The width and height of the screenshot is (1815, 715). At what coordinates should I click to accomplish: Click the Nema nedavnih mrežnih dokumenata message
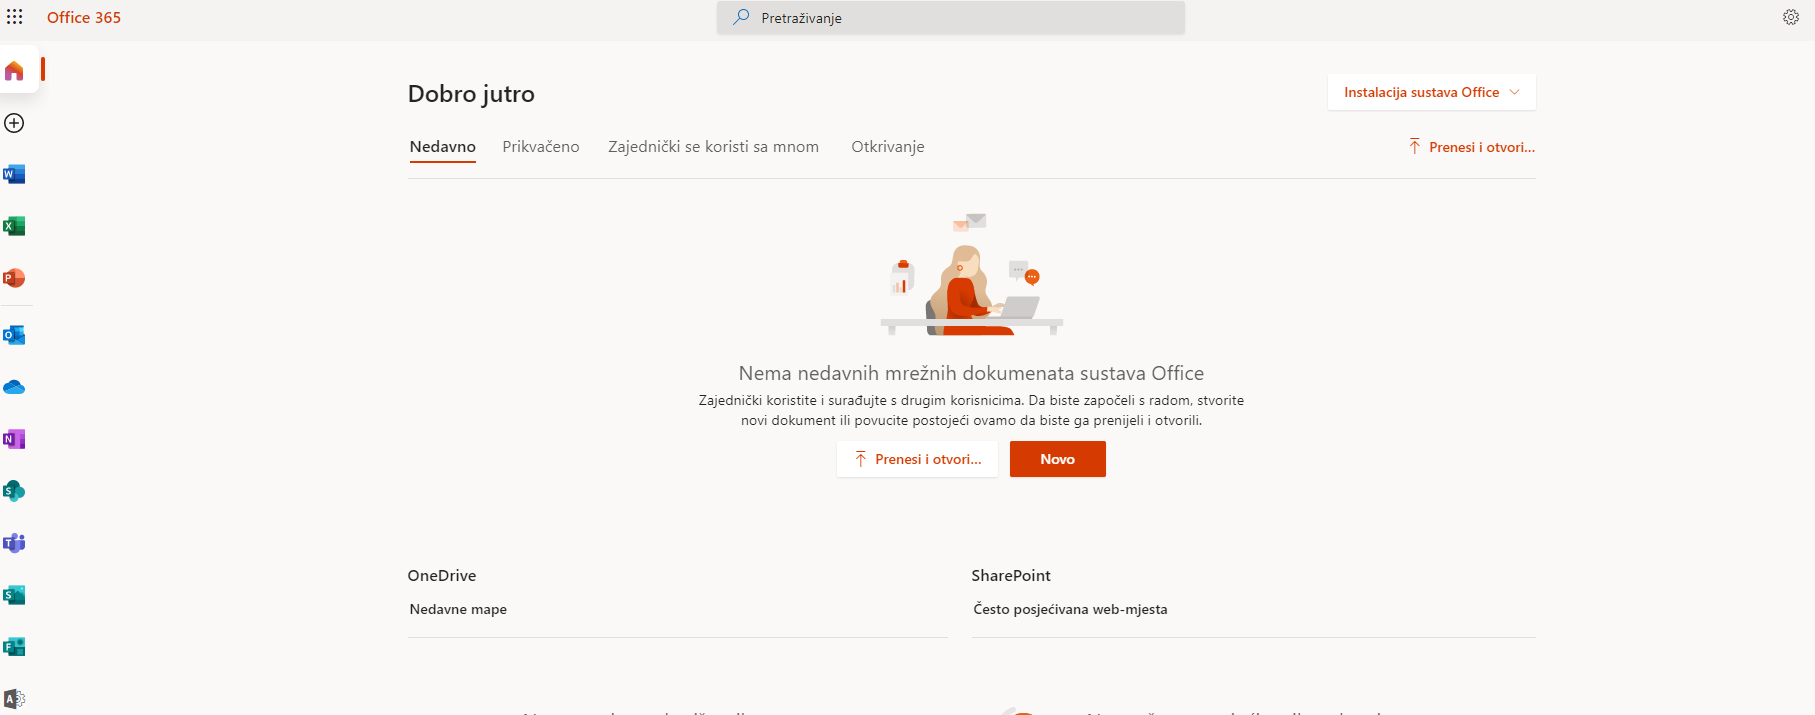pyautogui.click(x=971, y=373)
